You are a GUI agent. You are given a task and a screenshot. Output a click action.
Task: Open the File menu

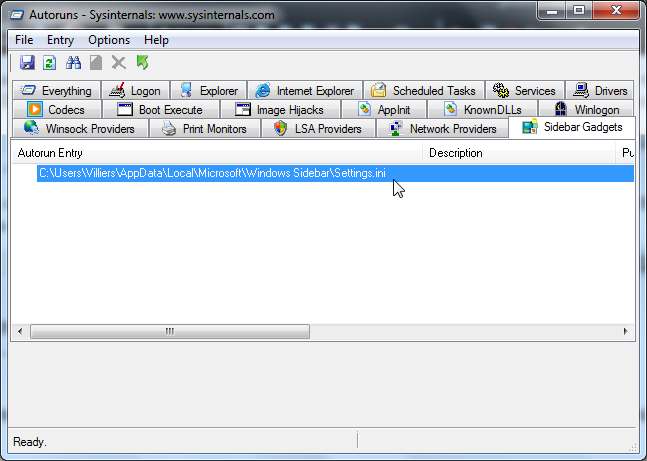24,40
